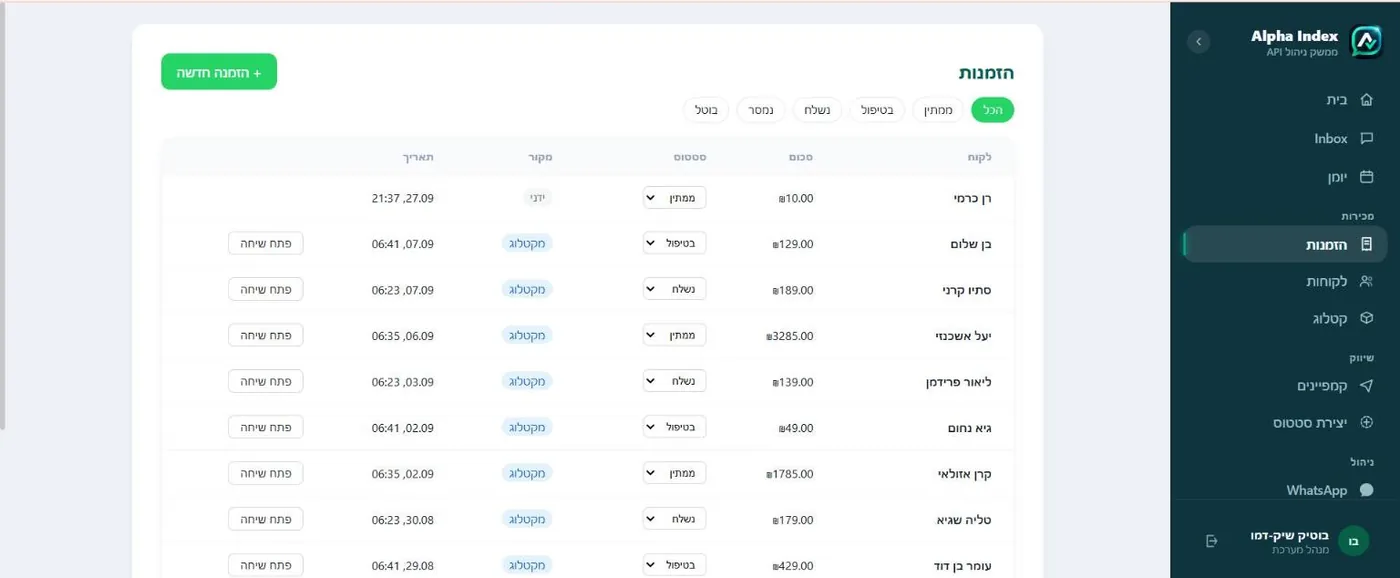Click the הזמנות orders icon in sidebar
Screen dimensions: 1400x578
click(1366, 244)
